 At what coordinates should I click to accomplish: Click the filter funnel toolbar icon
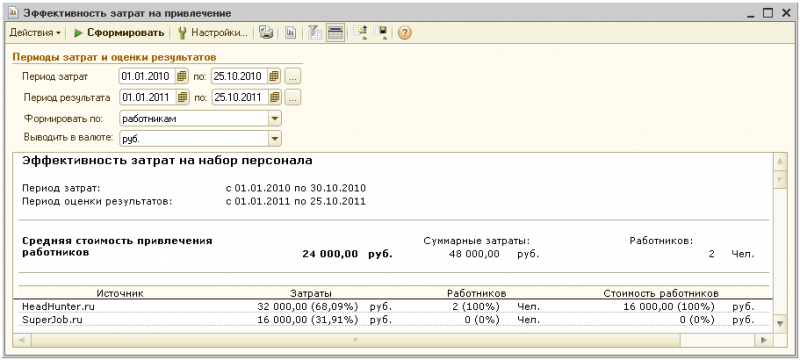coord(315,33)
